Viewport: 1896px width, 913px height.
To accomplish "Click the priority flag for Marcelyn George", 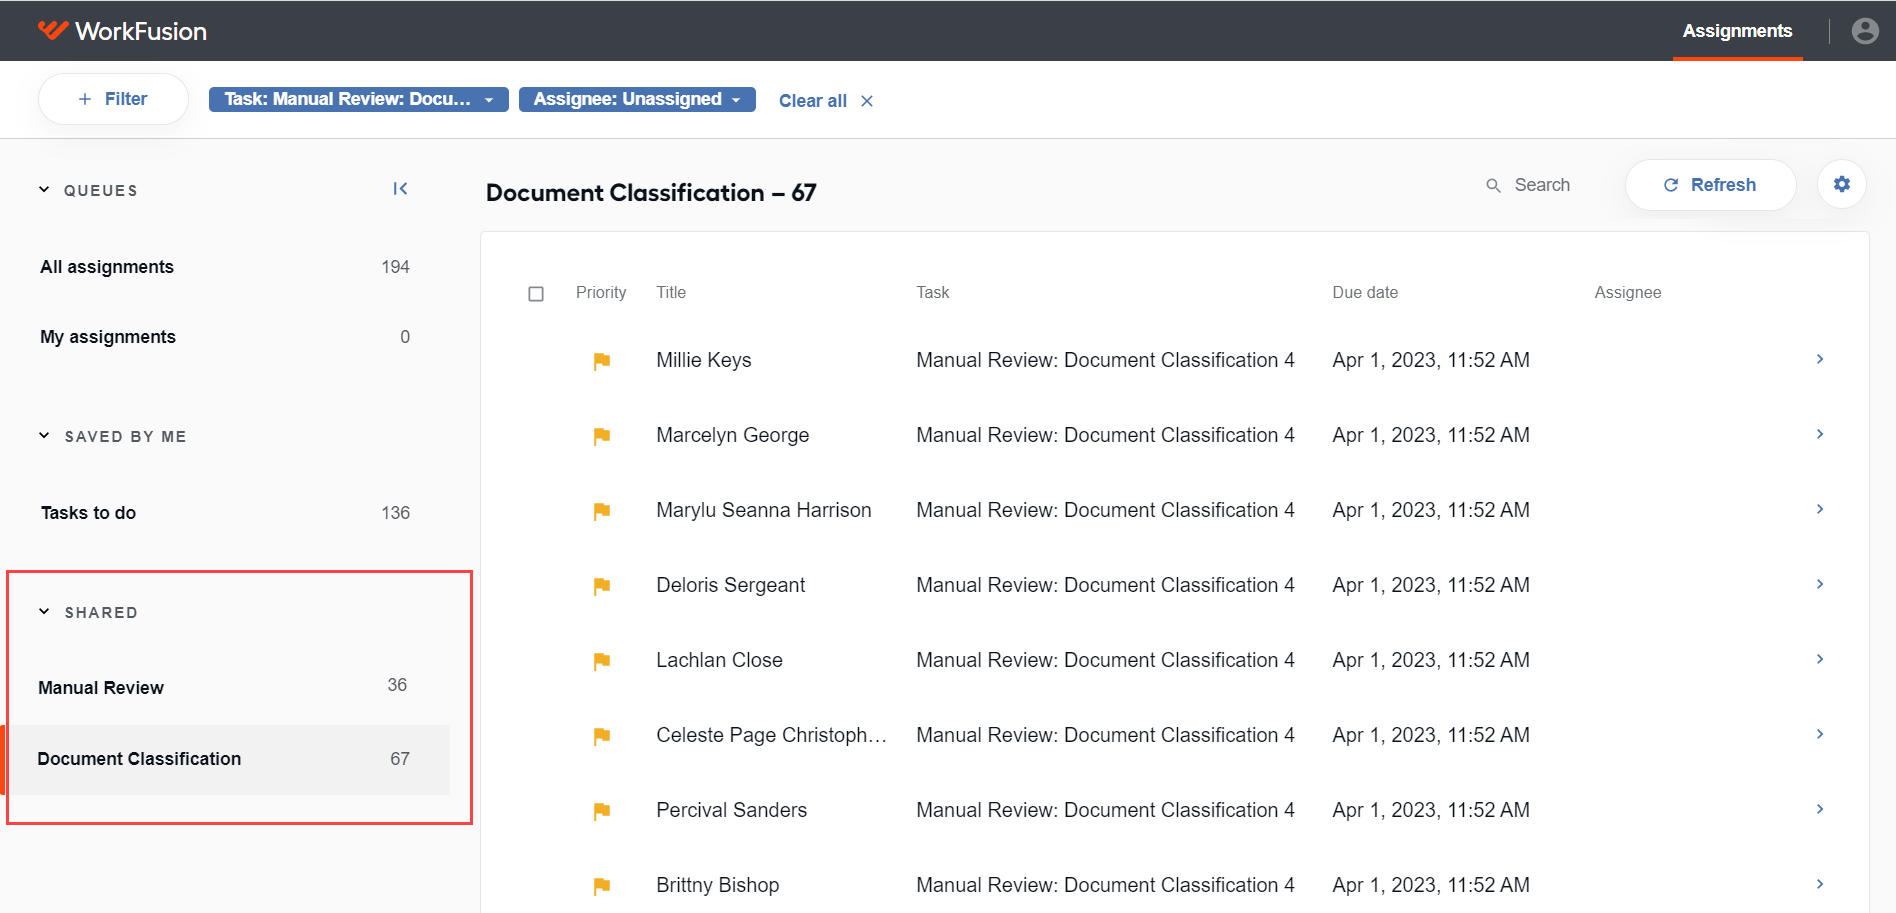I will (602, 436).
